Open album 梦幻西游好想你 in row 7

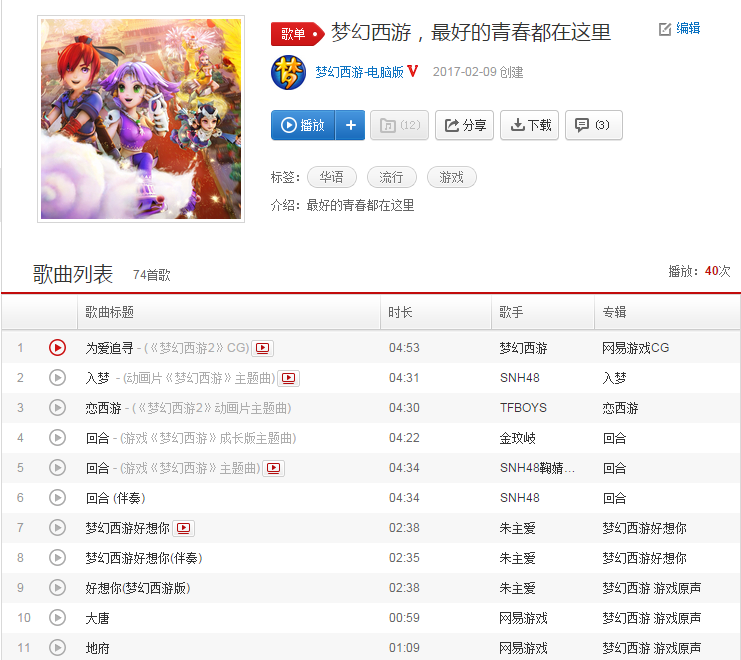tap(644, 528)
